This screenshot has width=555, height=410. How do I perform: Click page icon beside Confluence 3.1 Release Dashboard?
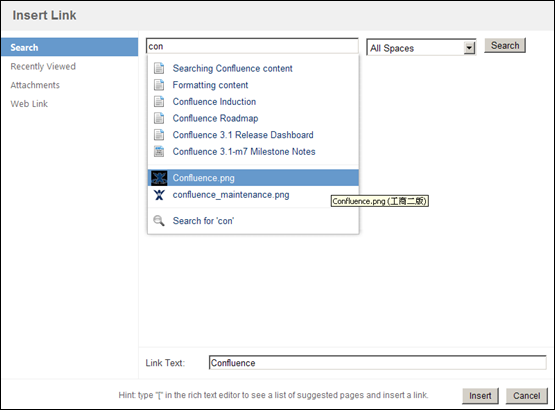pyautogui.click(x=159, y=135)
